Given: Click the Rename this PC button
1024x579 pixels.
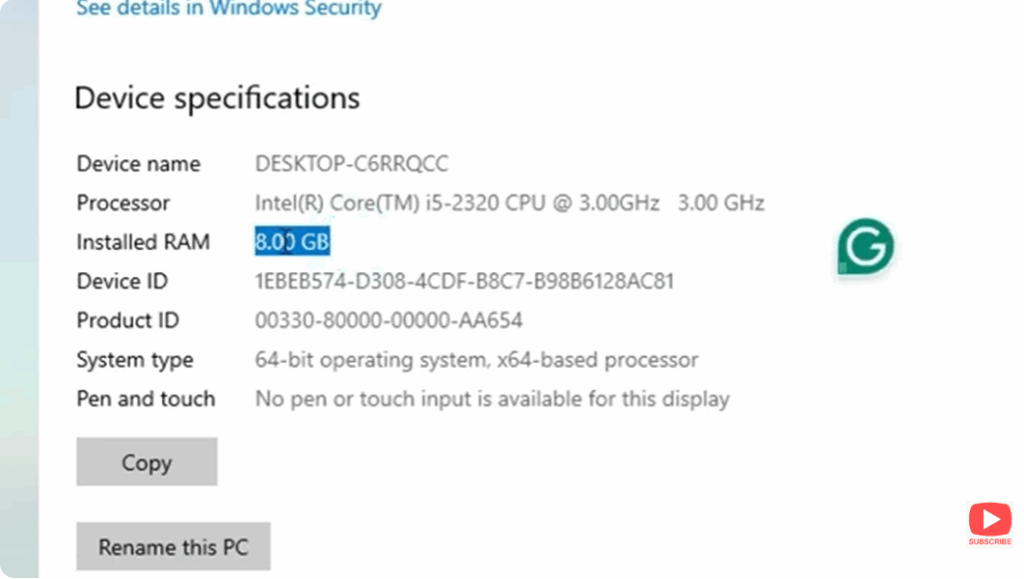Looking at the screenshot, I should pyautogui.click(x=172, y=546).
